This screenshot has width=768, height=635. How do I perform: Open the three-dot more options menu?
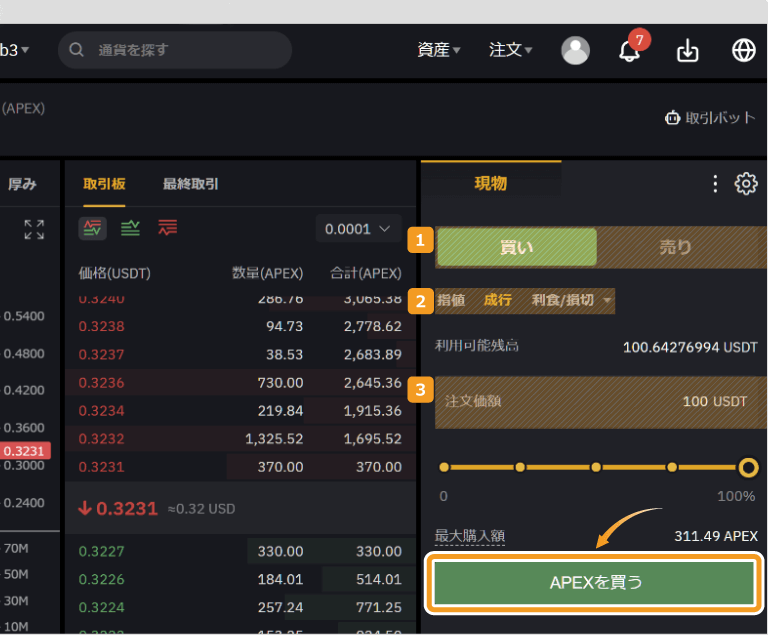pyautogui.click(x=715, y=184)
